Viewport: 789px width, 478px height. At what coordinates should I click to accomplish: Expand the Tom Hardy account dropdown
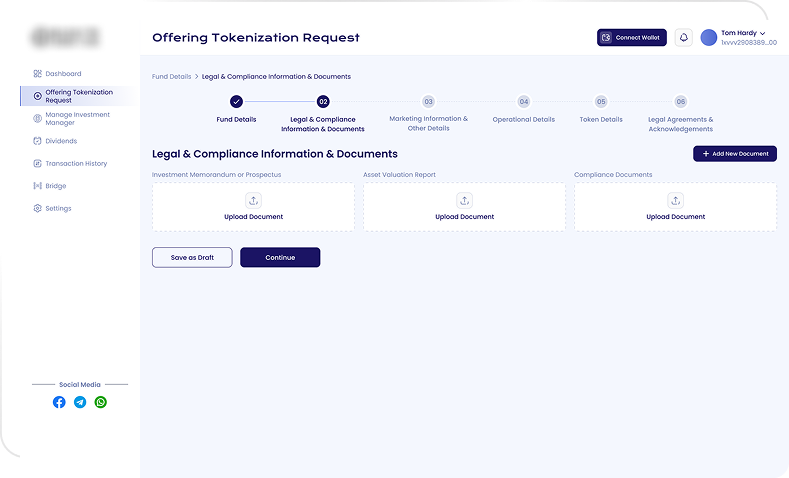[763, 34]
